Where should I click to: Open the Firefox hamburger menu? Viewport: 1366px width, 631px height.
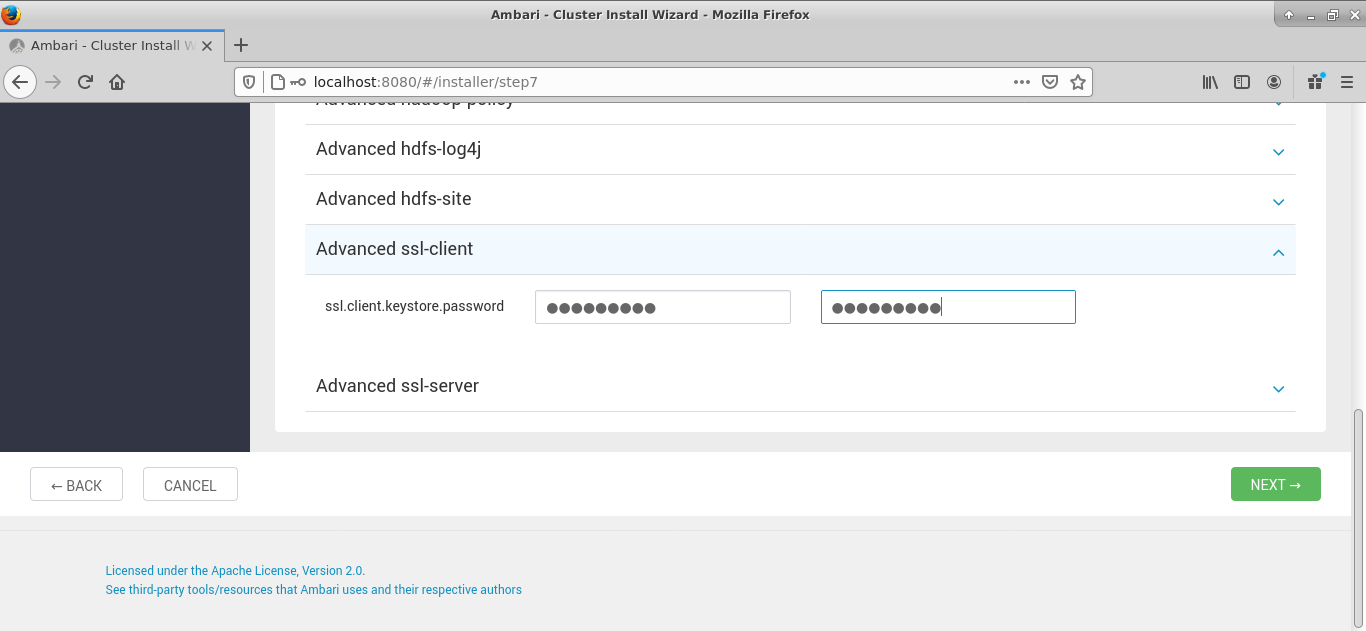click(1345, 82)
